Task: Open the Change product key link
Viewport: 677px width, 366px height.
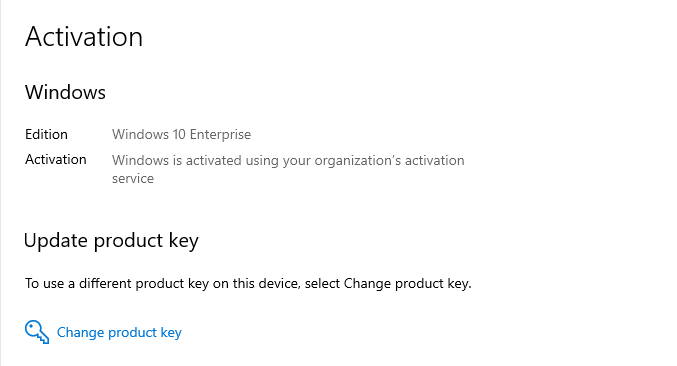Action: click(119, 333)
